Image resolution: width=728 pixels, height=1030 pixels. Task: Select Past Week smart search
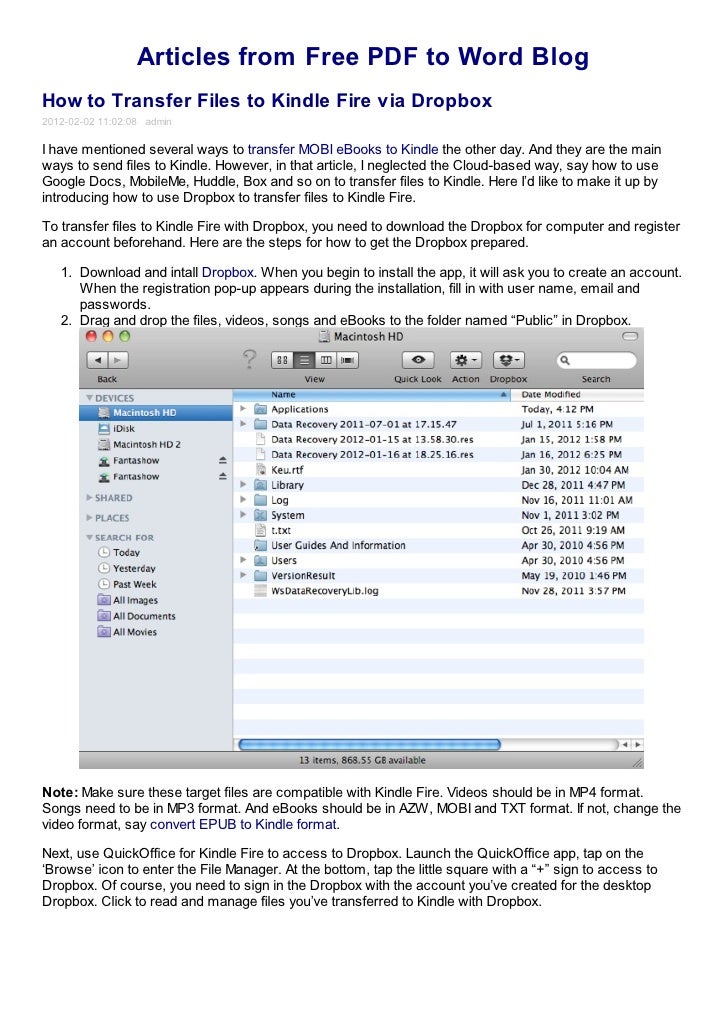pyautogui.click(x=155, y=584)
